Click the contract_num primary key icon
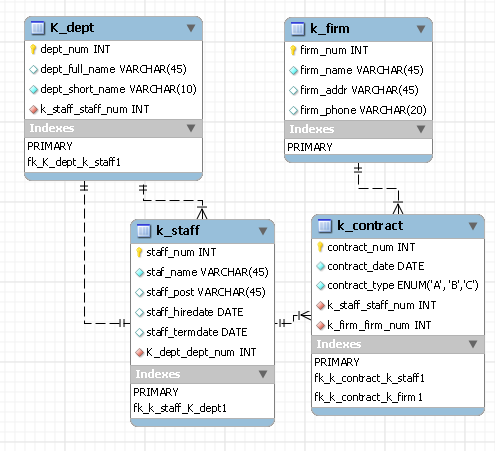This screenshot has width=495, height=451. point(320,247)
